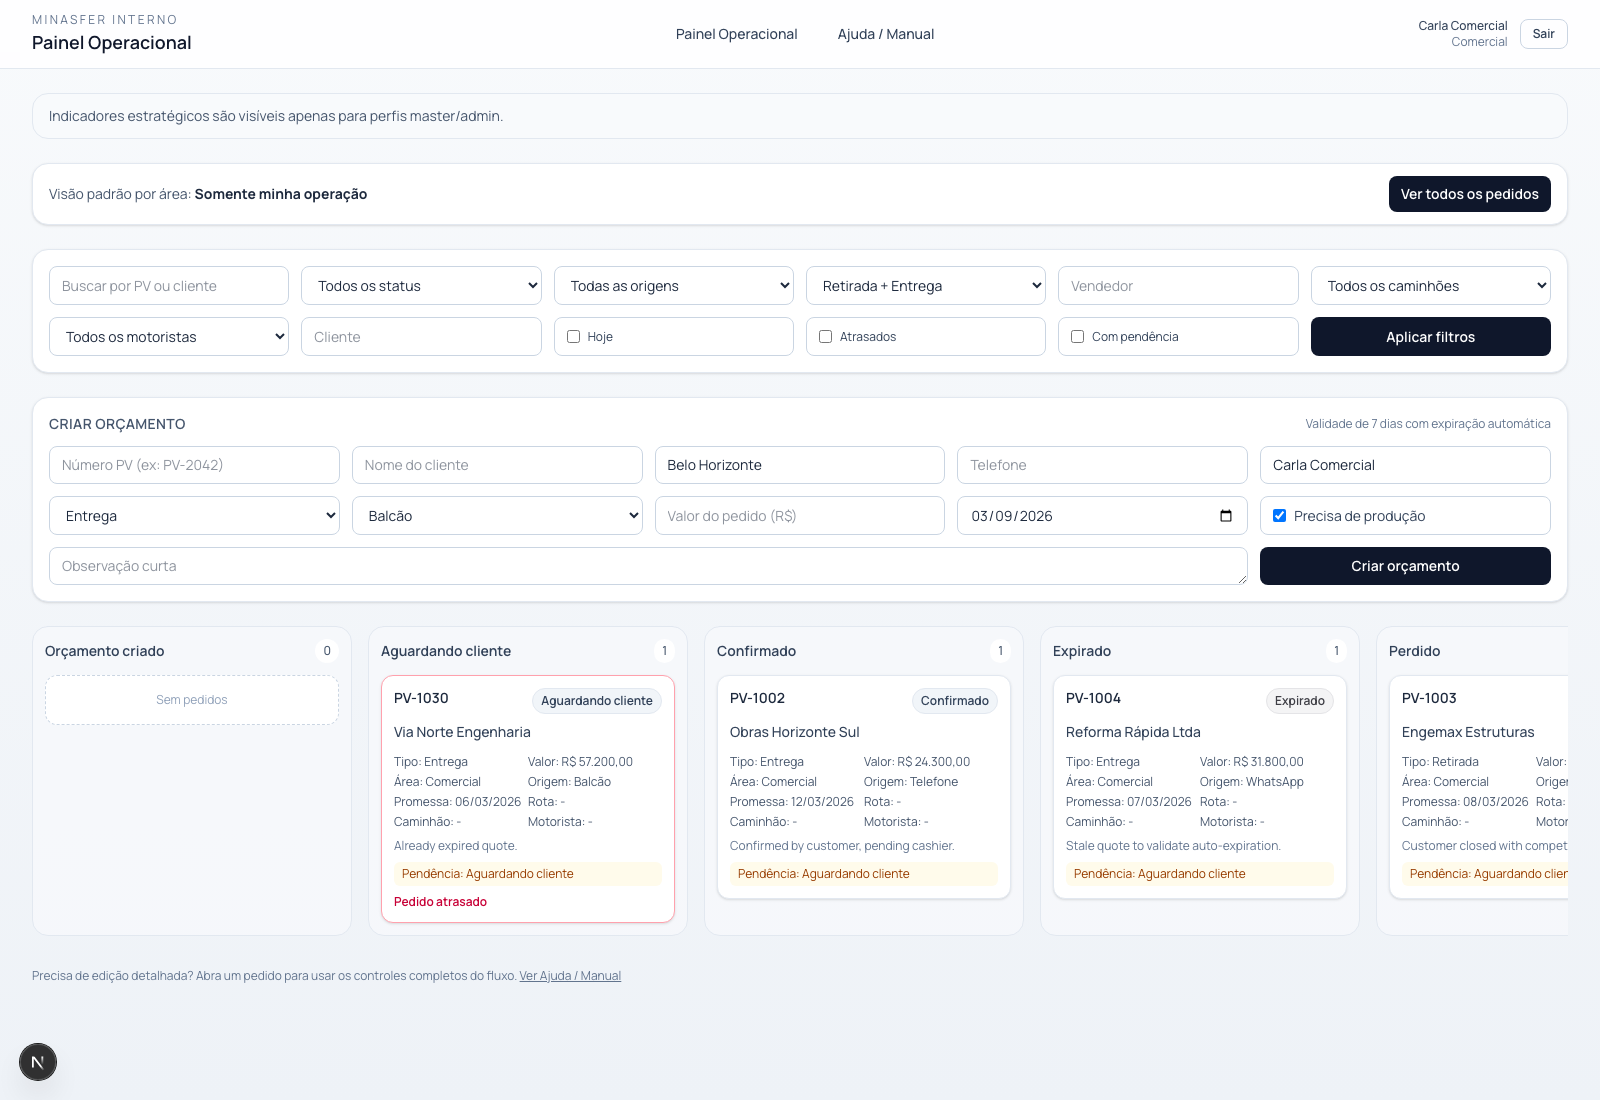Expand the Todas as origens dropdown
1600x1100 pixels.
pos(673,286)
